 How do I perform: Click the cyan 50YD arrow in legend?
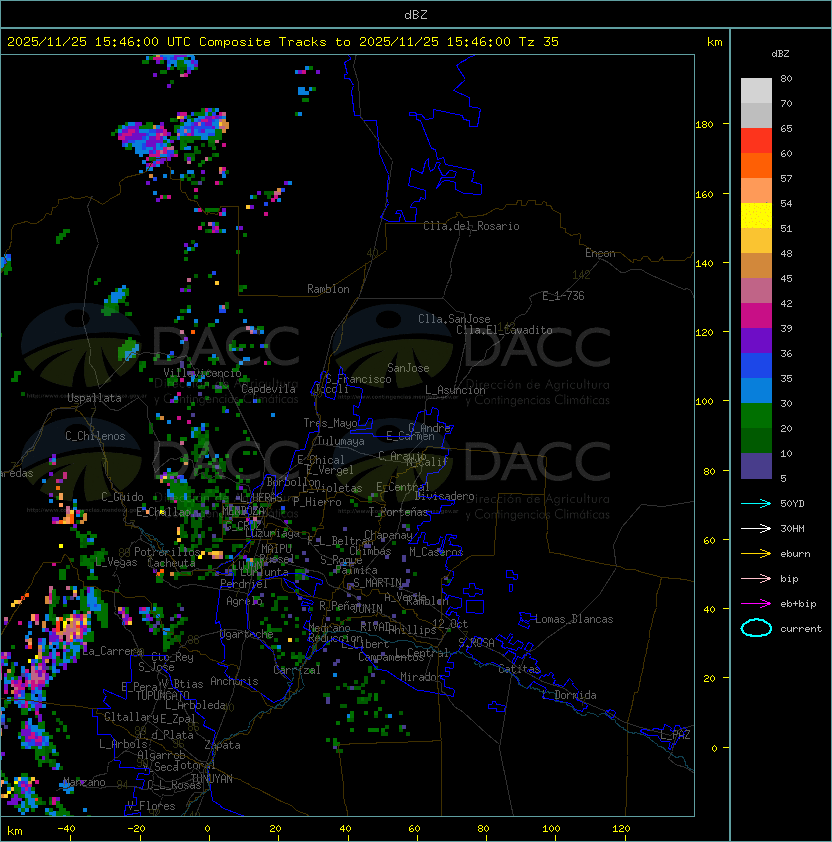tap(756, 503)
